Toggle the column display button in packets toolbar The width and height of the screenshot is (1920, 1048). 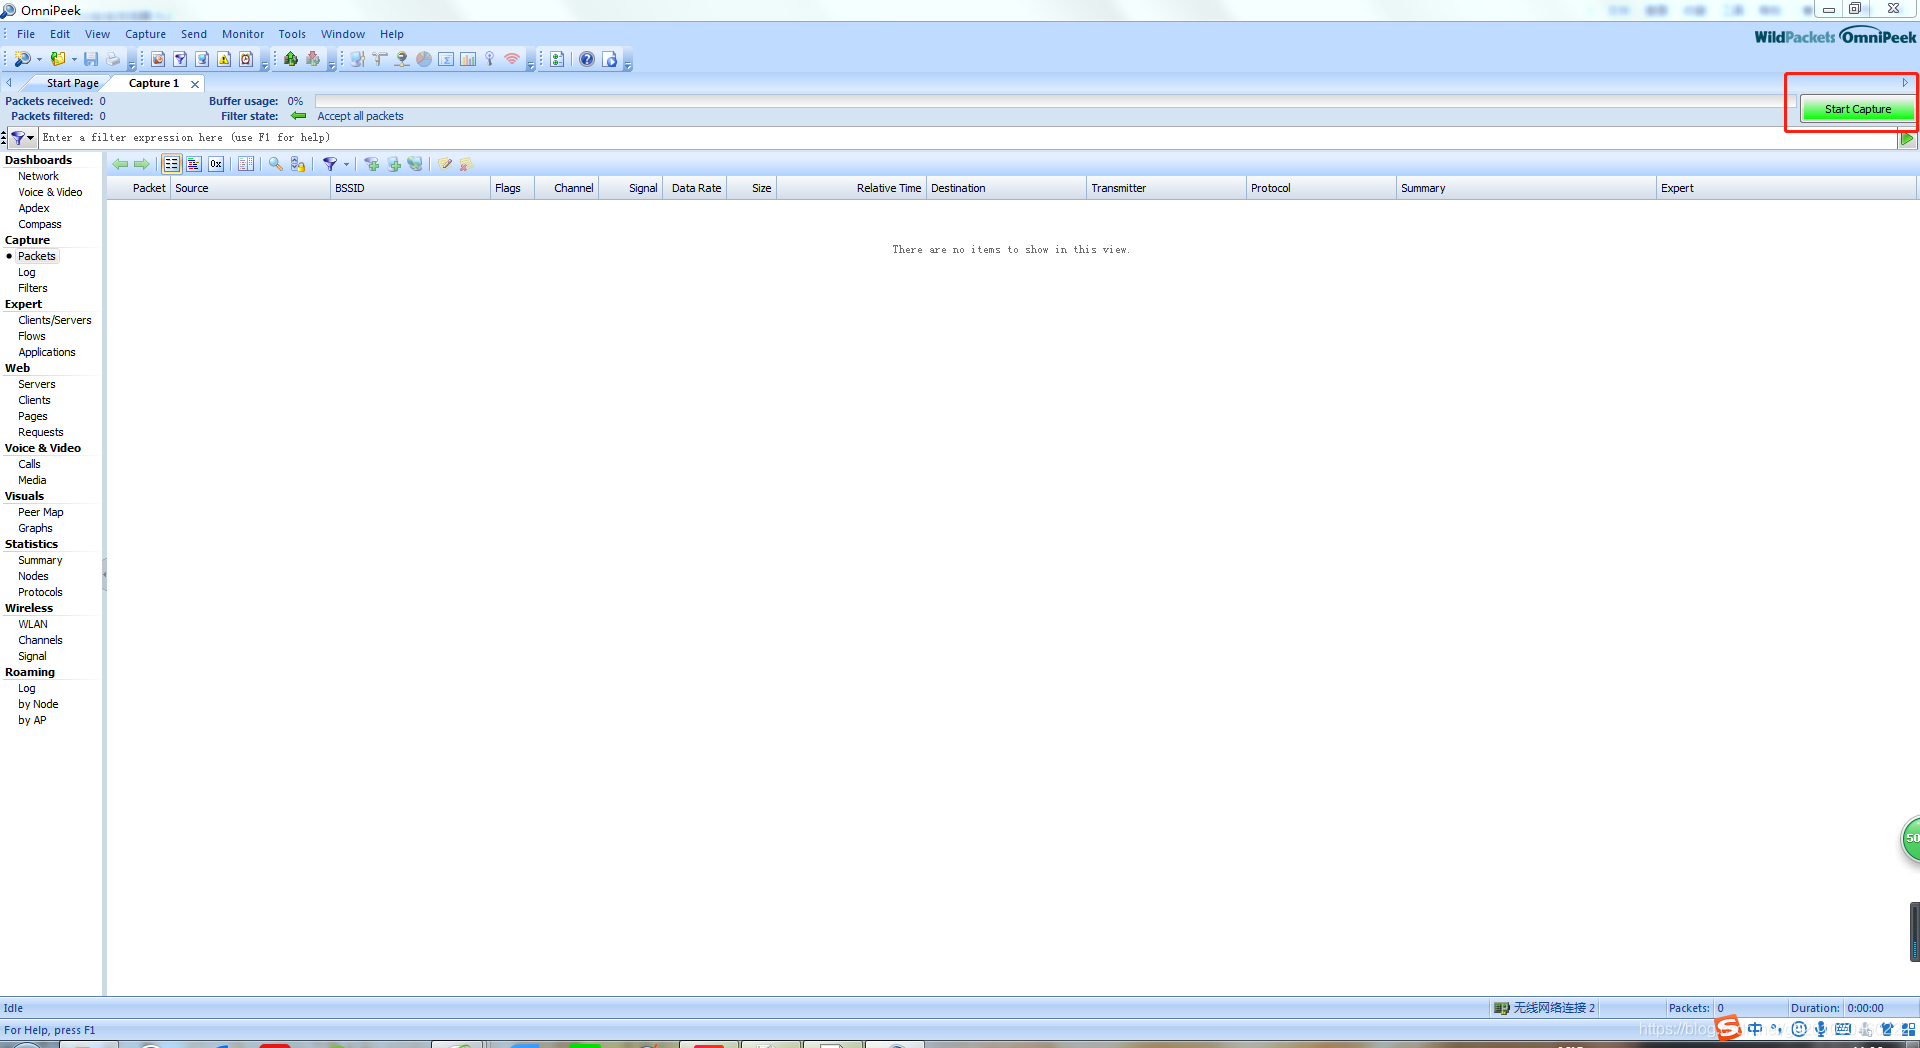(x=246, y=164)
